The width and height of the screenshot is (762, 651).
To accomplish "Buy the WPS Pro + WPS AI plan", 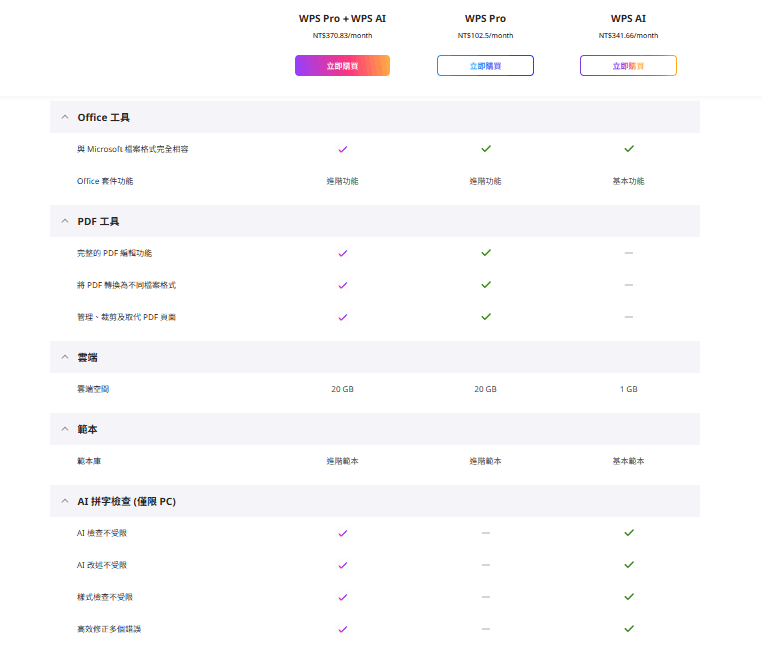I will (x=342, y=66).
